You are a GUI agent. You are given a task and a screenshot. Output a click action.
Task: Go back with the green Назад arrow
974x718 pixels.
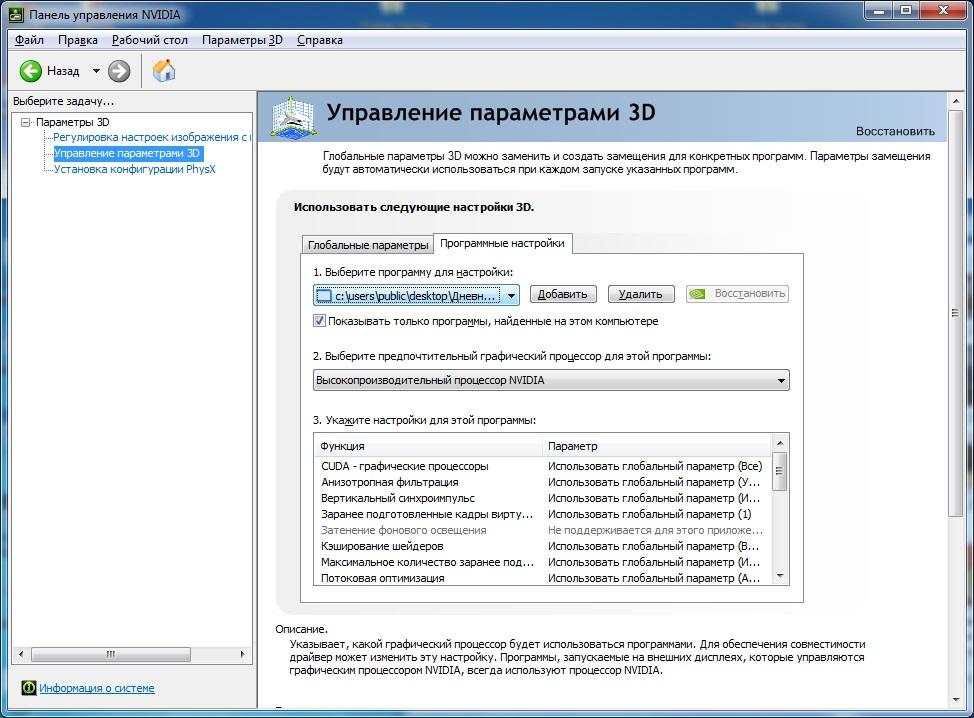[30, 71]
